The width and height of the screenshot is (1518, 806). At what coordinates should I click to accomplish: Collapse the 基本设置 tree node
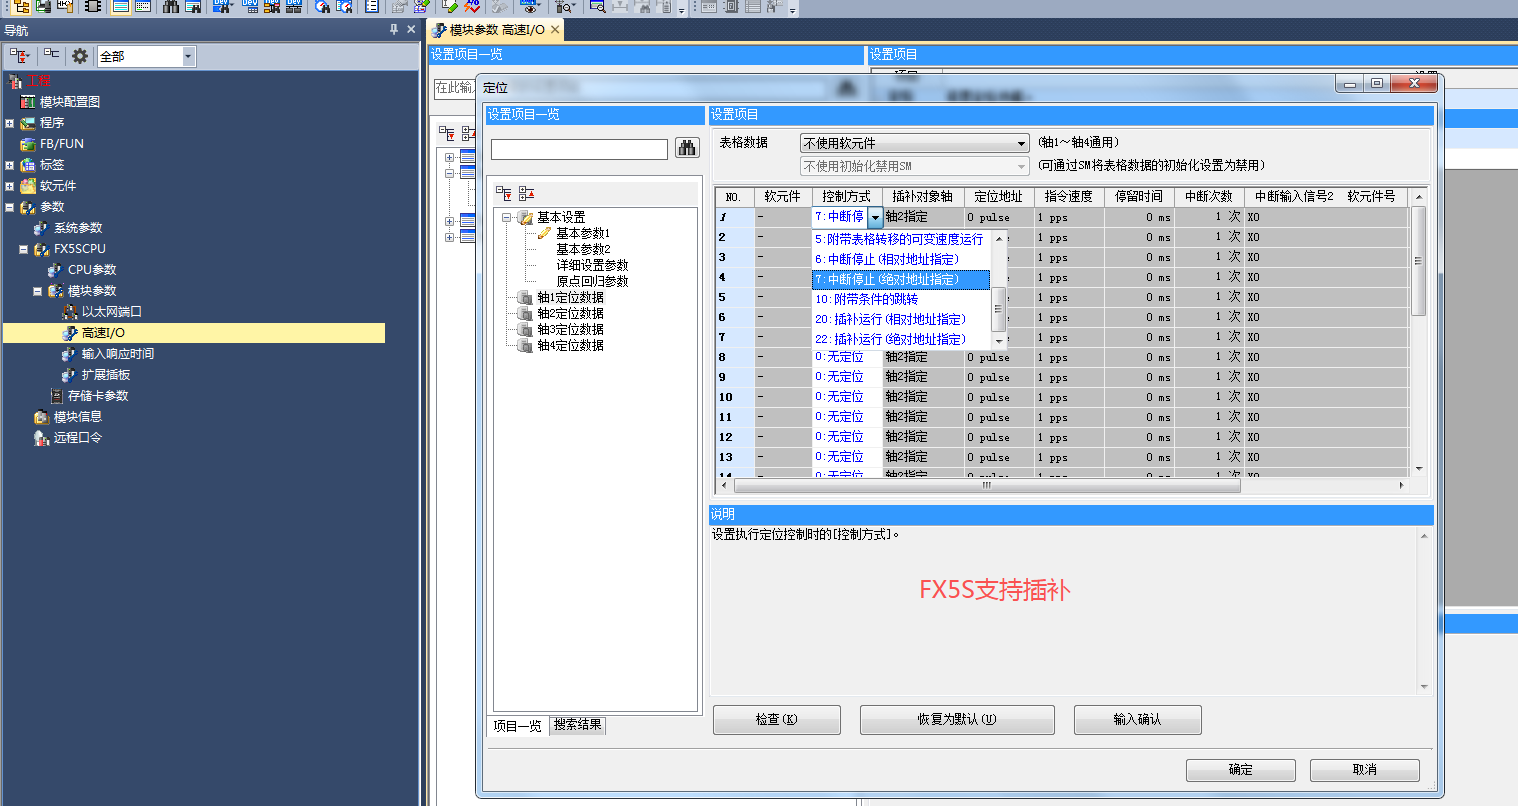(x=507, y=218)
